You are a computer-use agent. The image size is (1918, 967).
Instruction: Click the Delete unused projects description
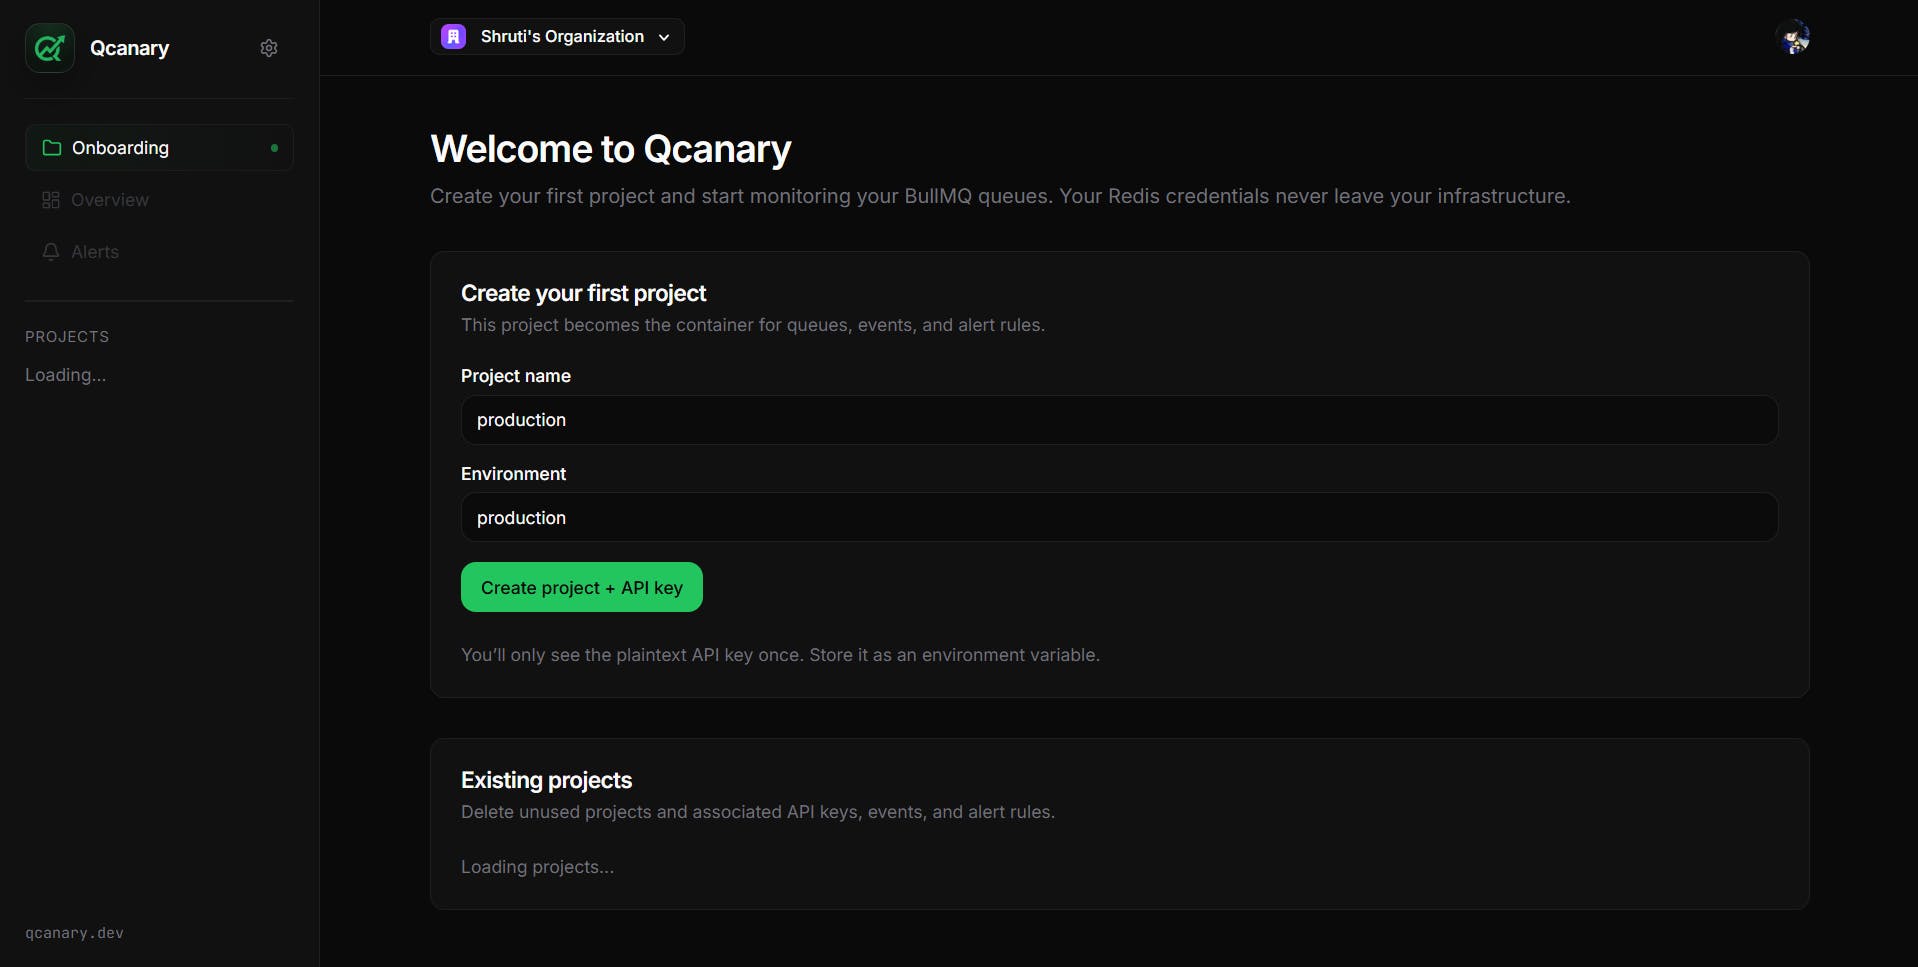click(758, 812)
